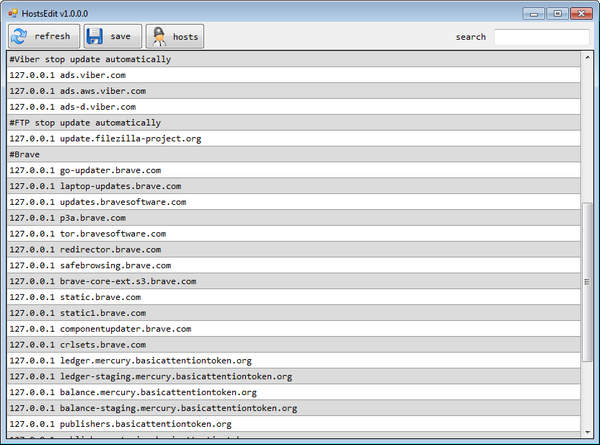
Task: Select the '127.0.0.1 ads.viber.com' row
Action: coord(293,75)
